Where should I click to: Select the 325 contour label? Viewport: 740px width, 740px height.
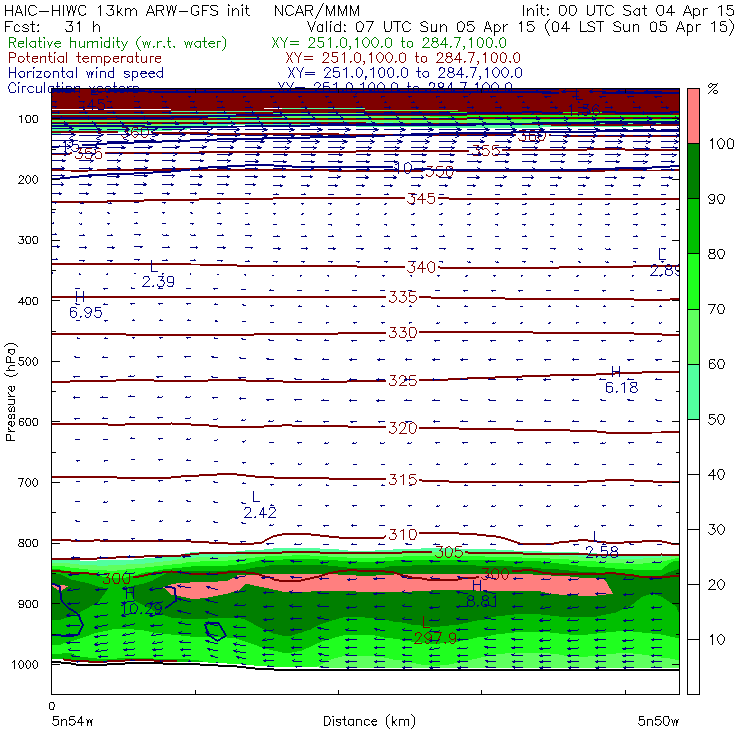(403, 380)
